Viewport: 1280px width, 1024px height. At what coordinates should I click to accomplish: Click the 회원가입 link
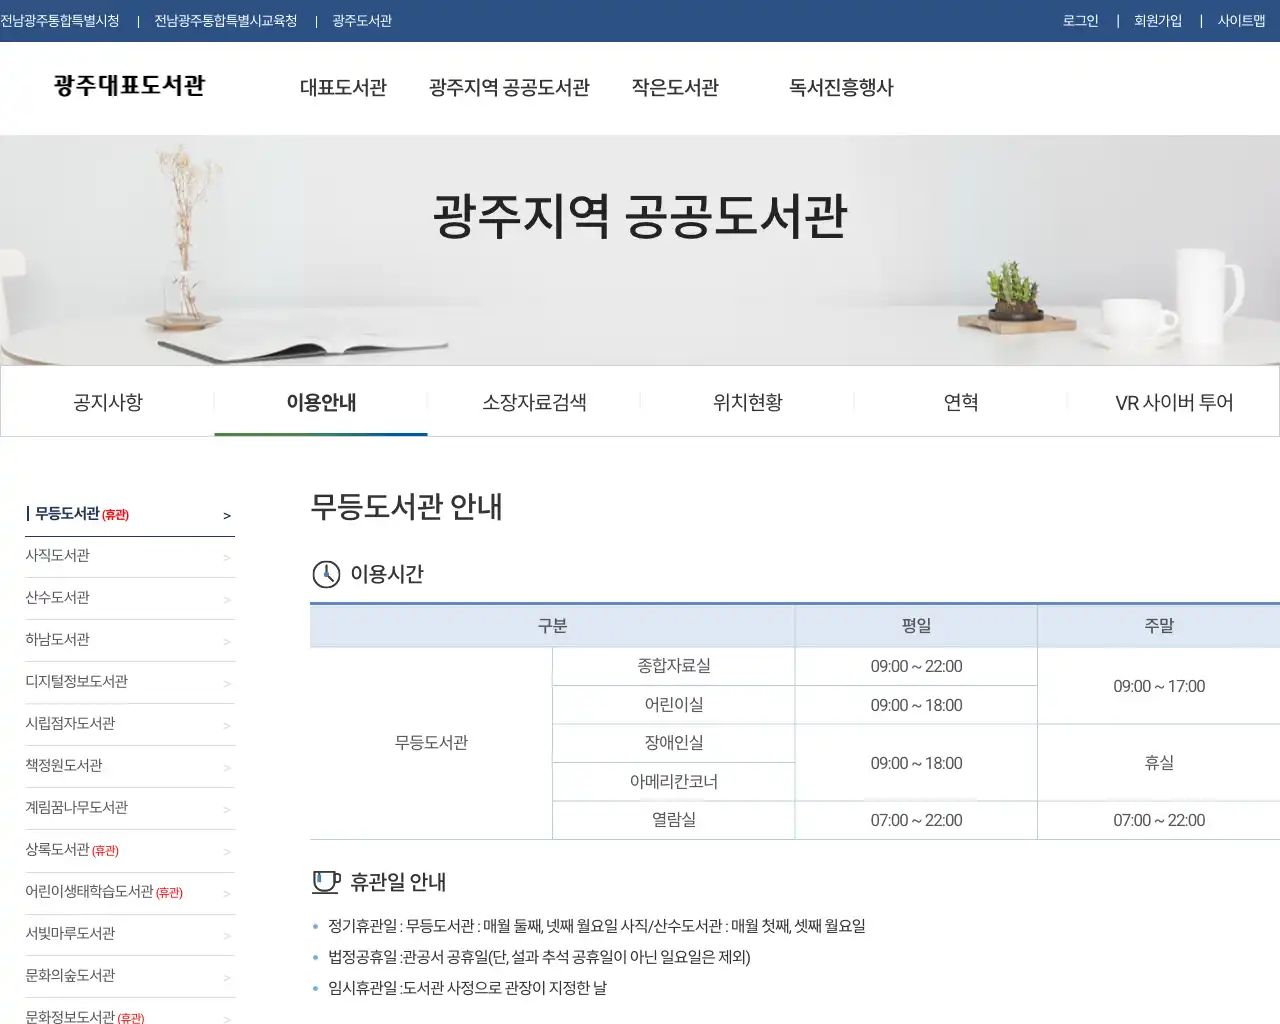point(1158,21)
